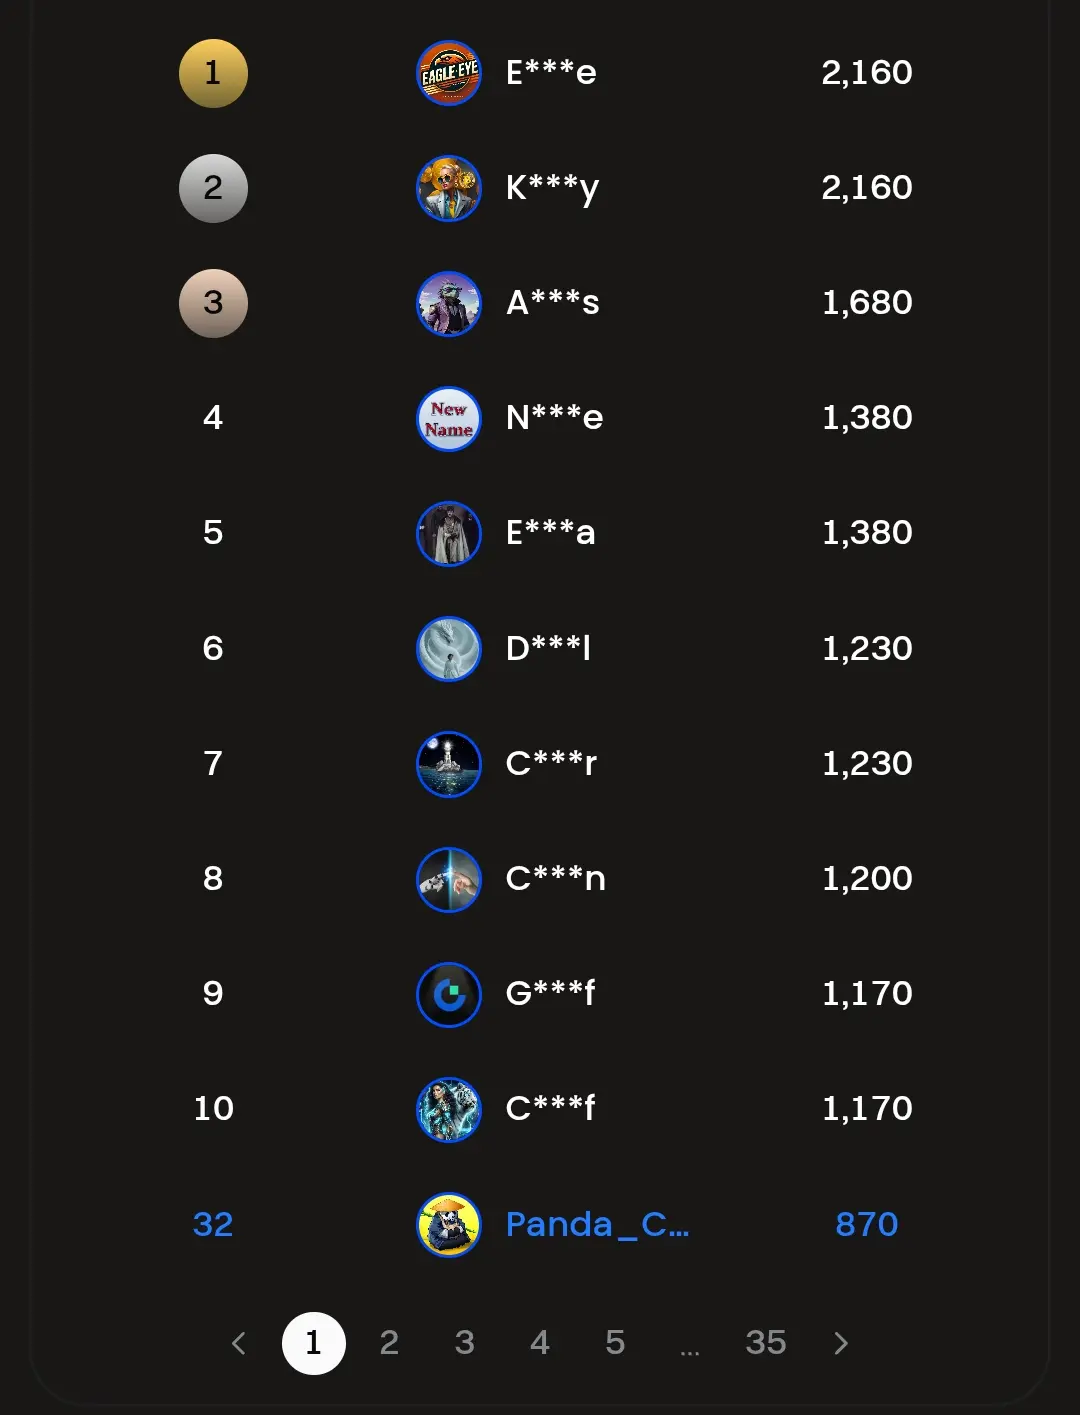
Task: Go to next page with right chevron
Action: tap(841, 1343)
